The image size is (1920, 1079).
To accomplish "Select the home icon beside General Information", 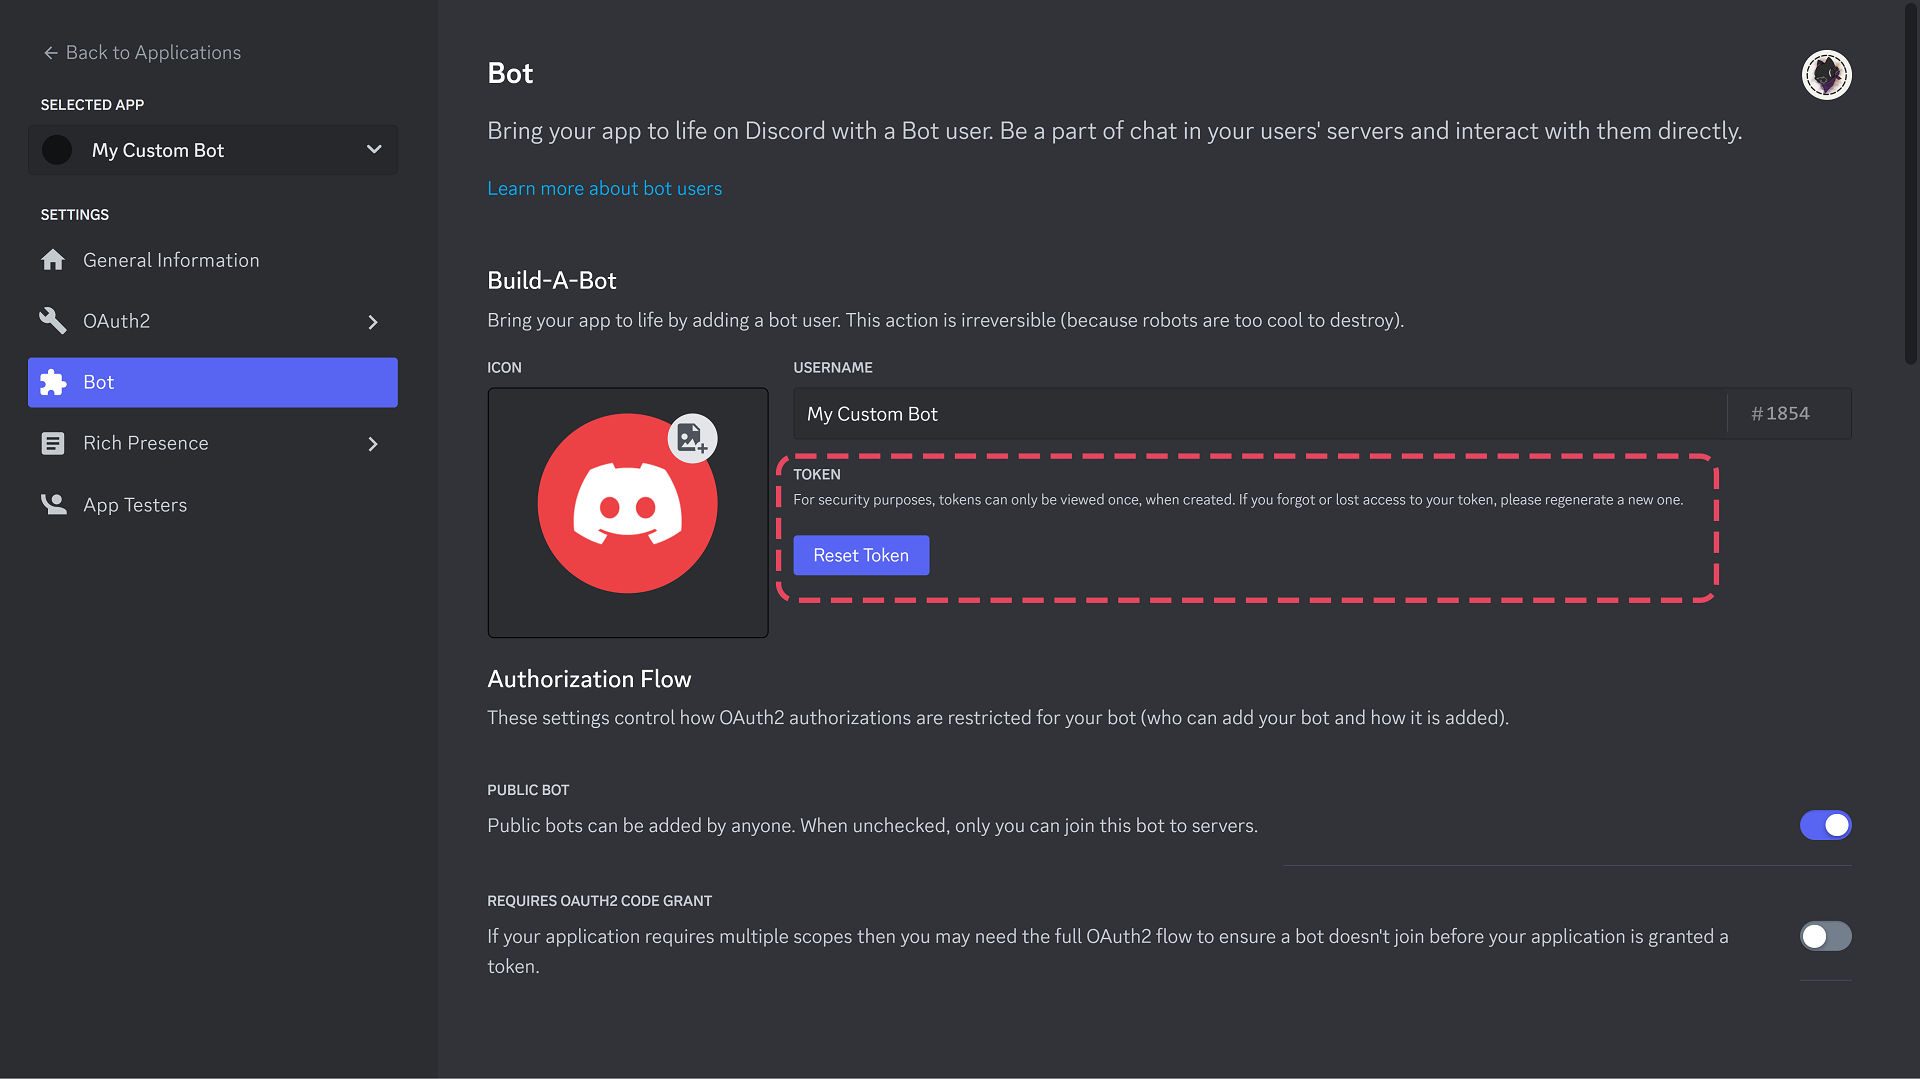I will pos(53,259).
